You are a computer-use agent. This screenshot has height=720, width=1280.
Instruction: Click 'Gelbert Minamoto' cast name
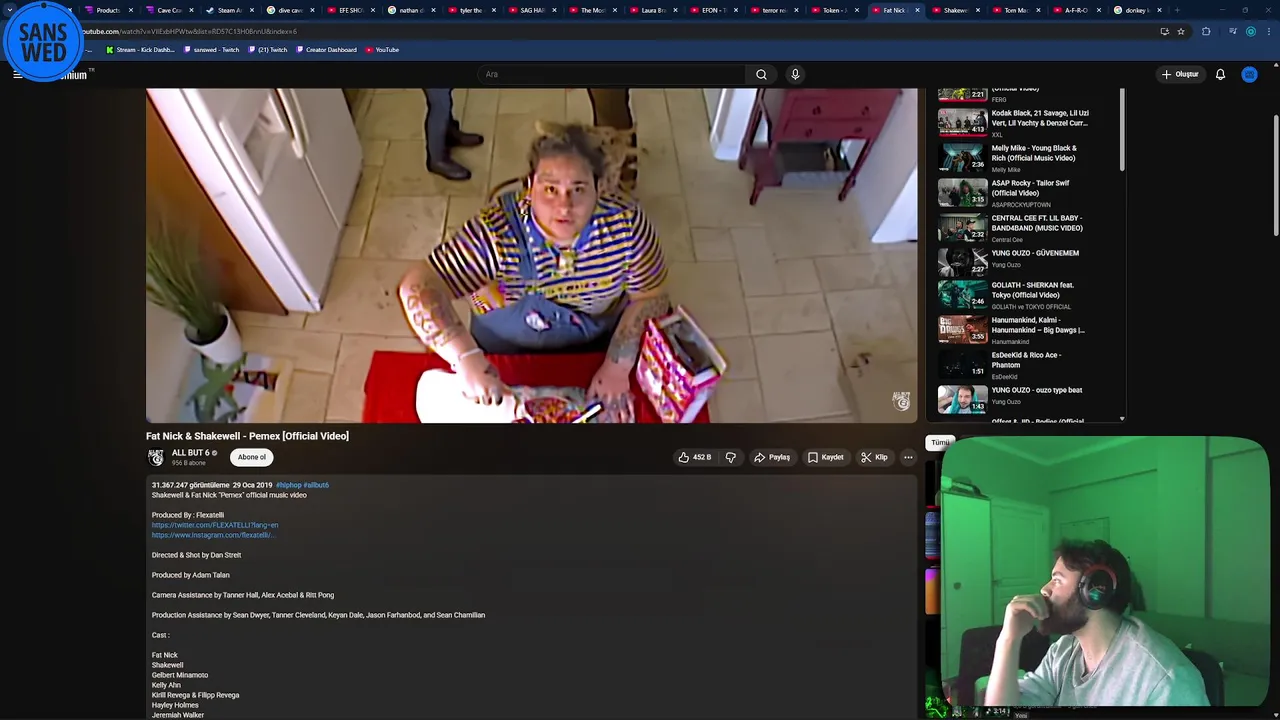pyautogui.click(x=180, y=675)
